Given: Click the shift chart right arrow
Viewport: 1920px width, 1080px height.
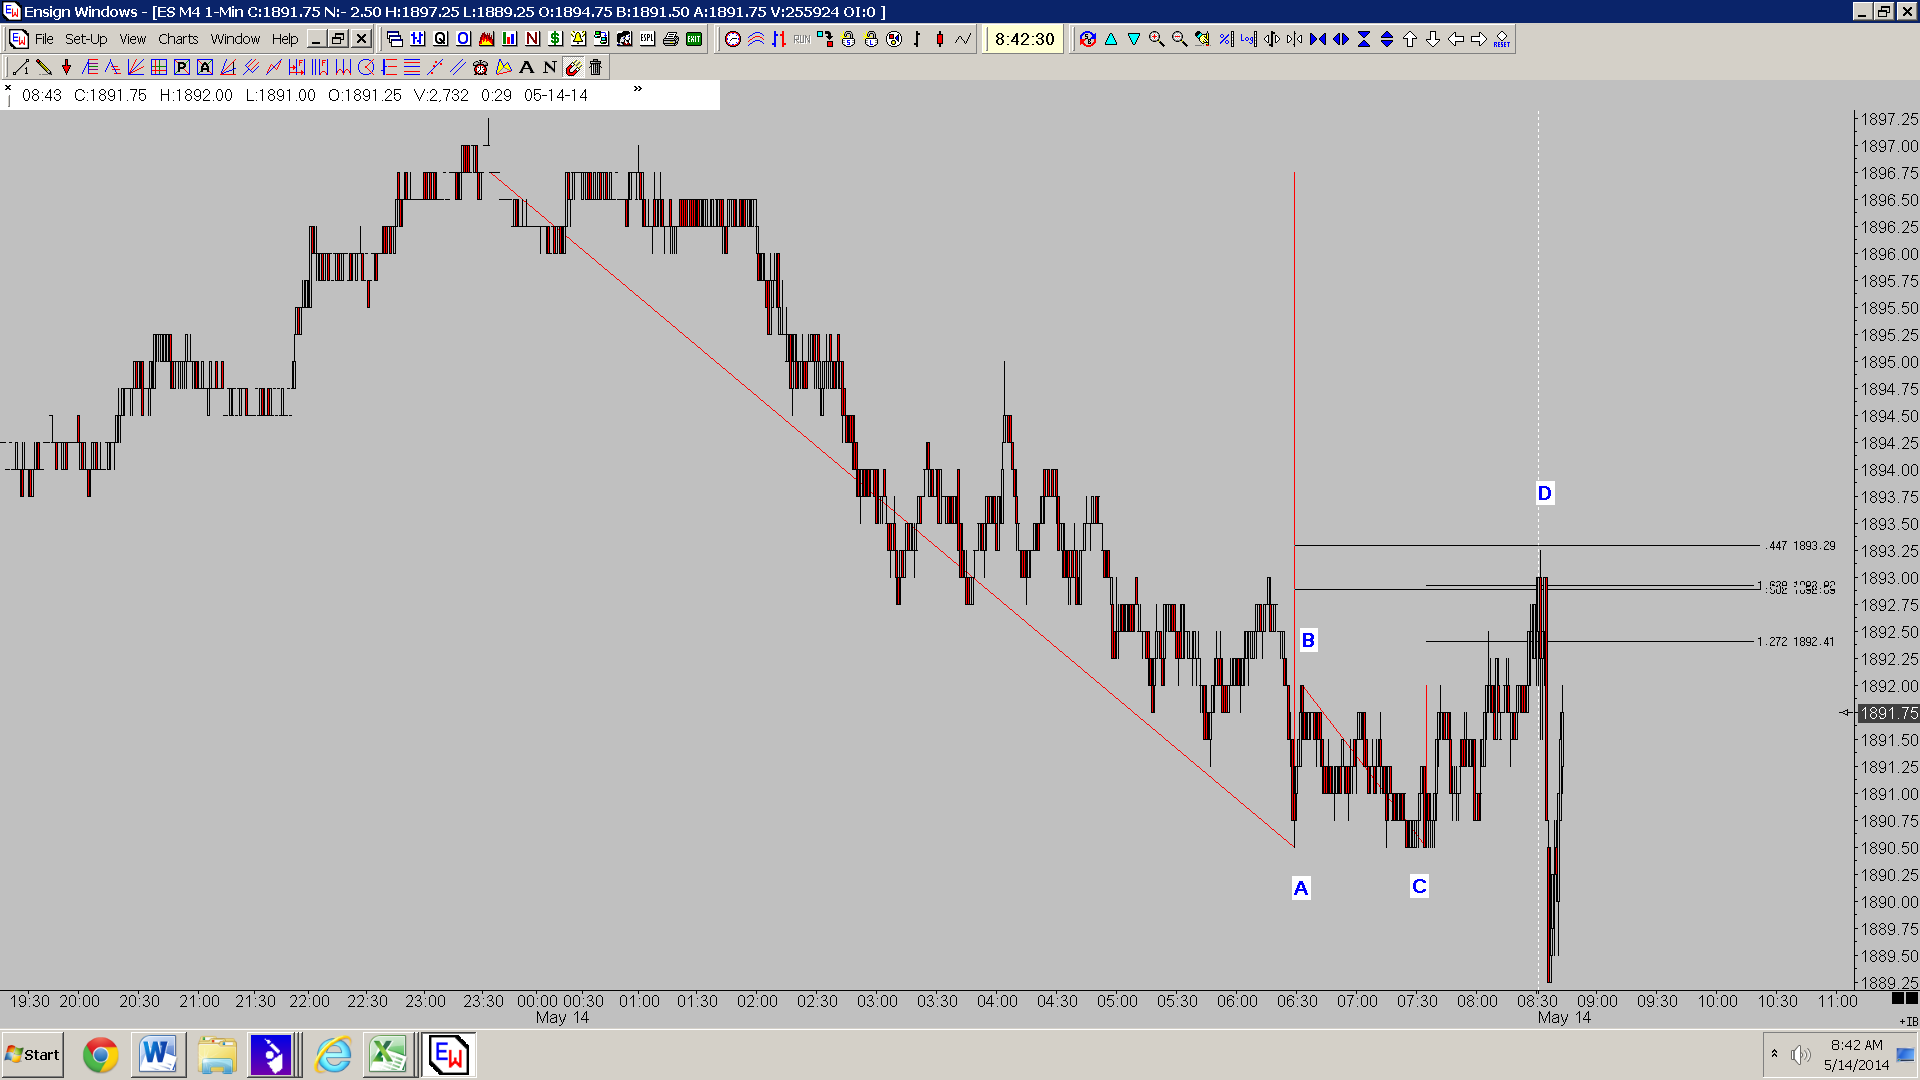Looking at the screenshot, I should [1479, 39].
